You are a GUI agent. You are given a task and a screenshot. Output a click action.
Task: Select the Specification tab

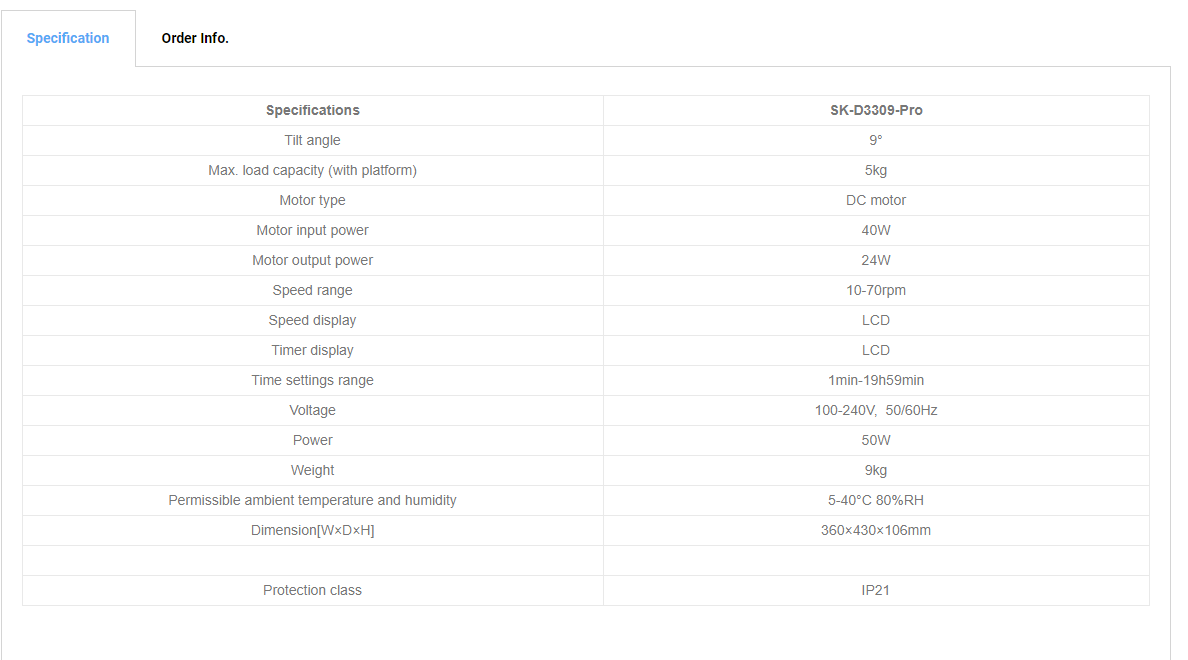click(68, 38)
